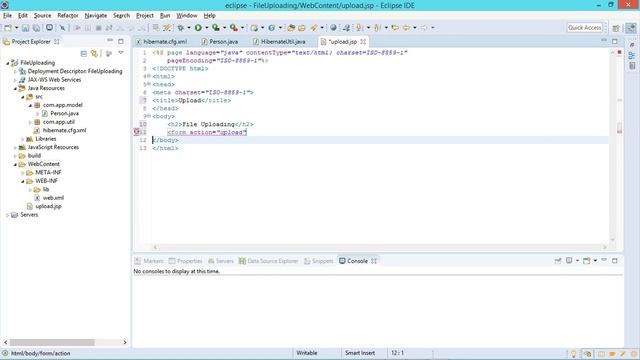Screen dimensions: 640x360
Task: Click Collapse All in Project Explorer
Action: tap(84, 53)
